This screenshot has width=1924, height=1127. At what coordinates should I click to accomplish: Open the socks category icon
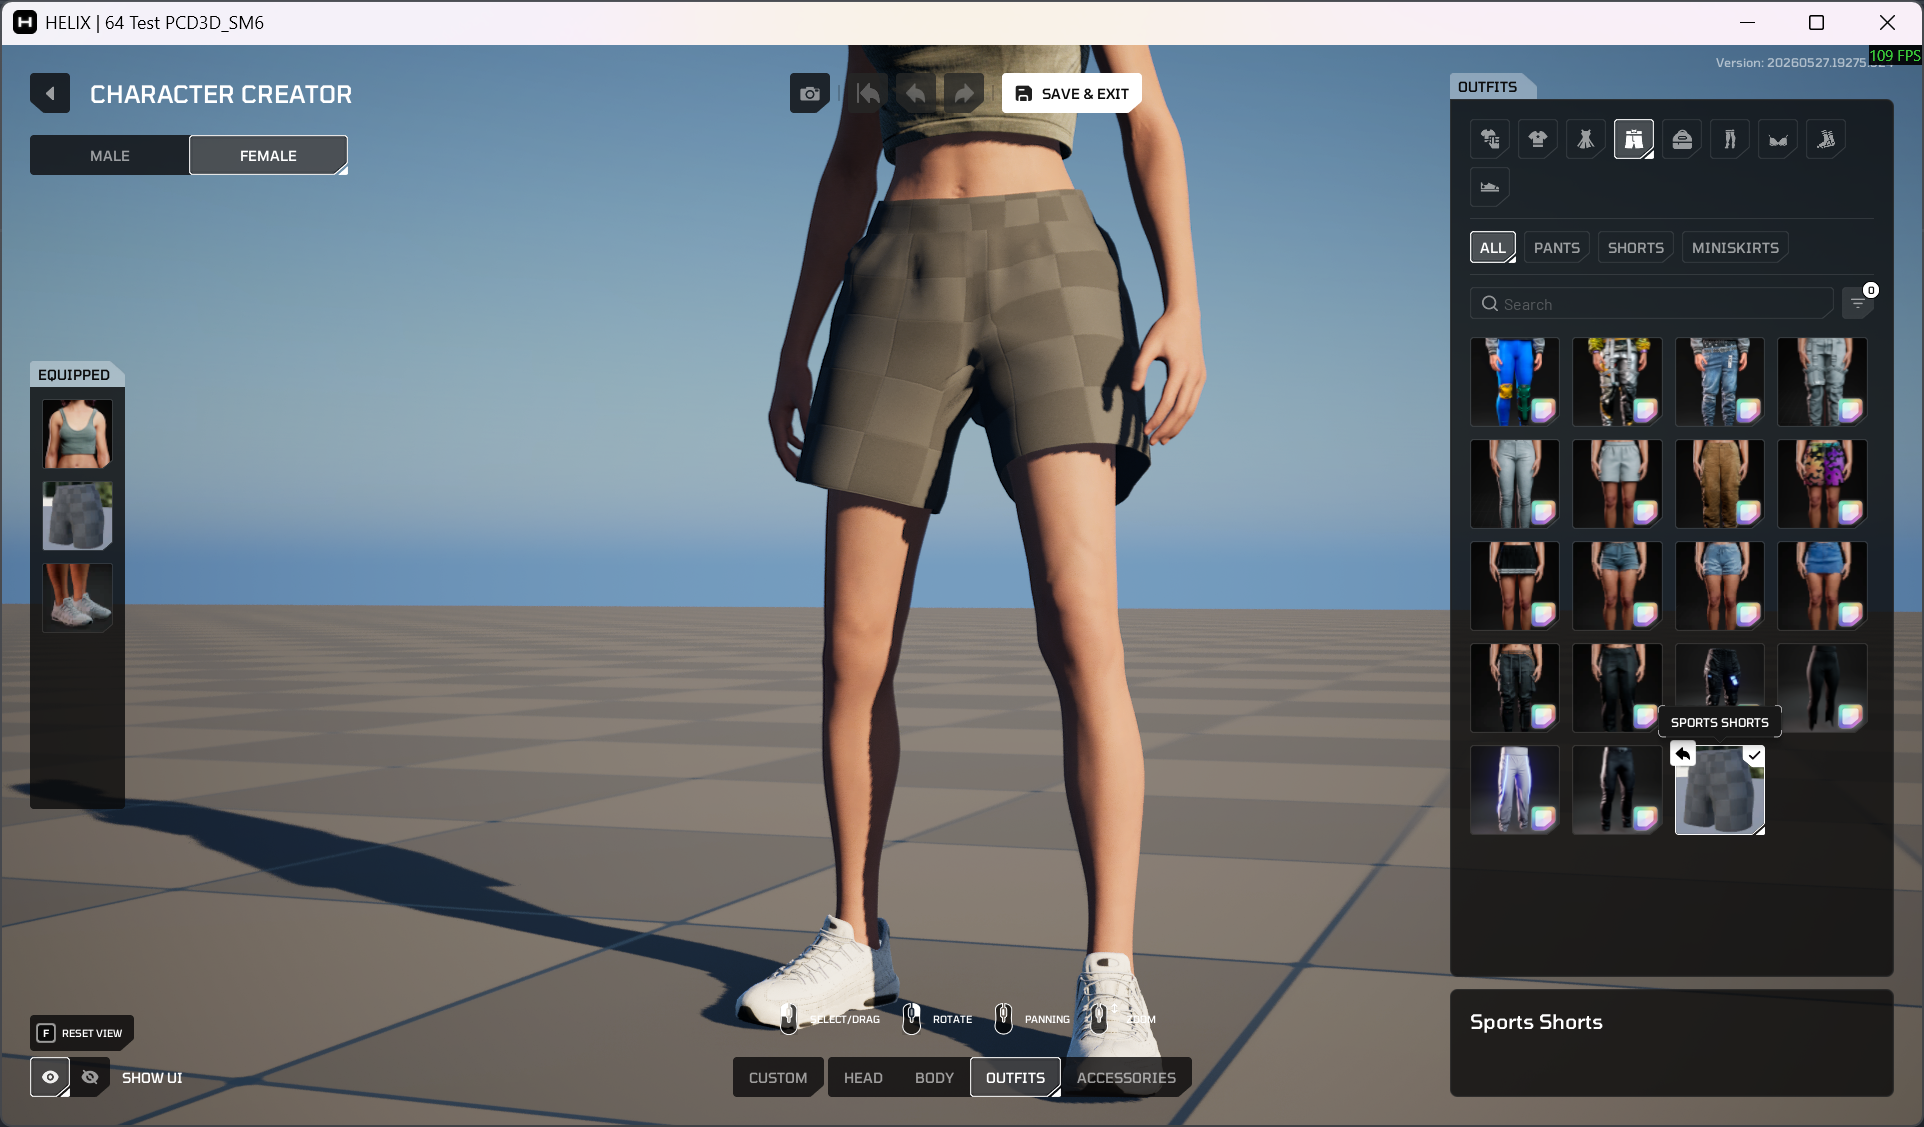tap(1826, 139)
